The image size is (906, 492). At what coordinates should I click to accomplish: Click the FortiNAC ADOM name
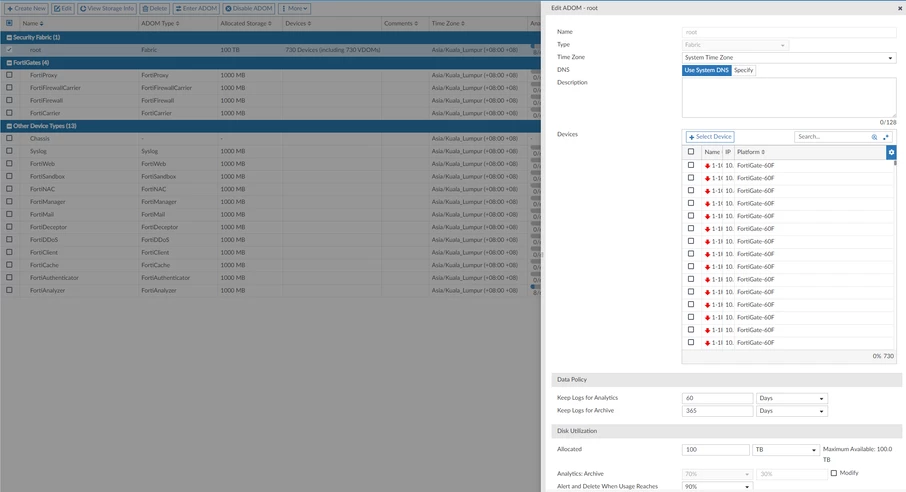tap(43, 189)
